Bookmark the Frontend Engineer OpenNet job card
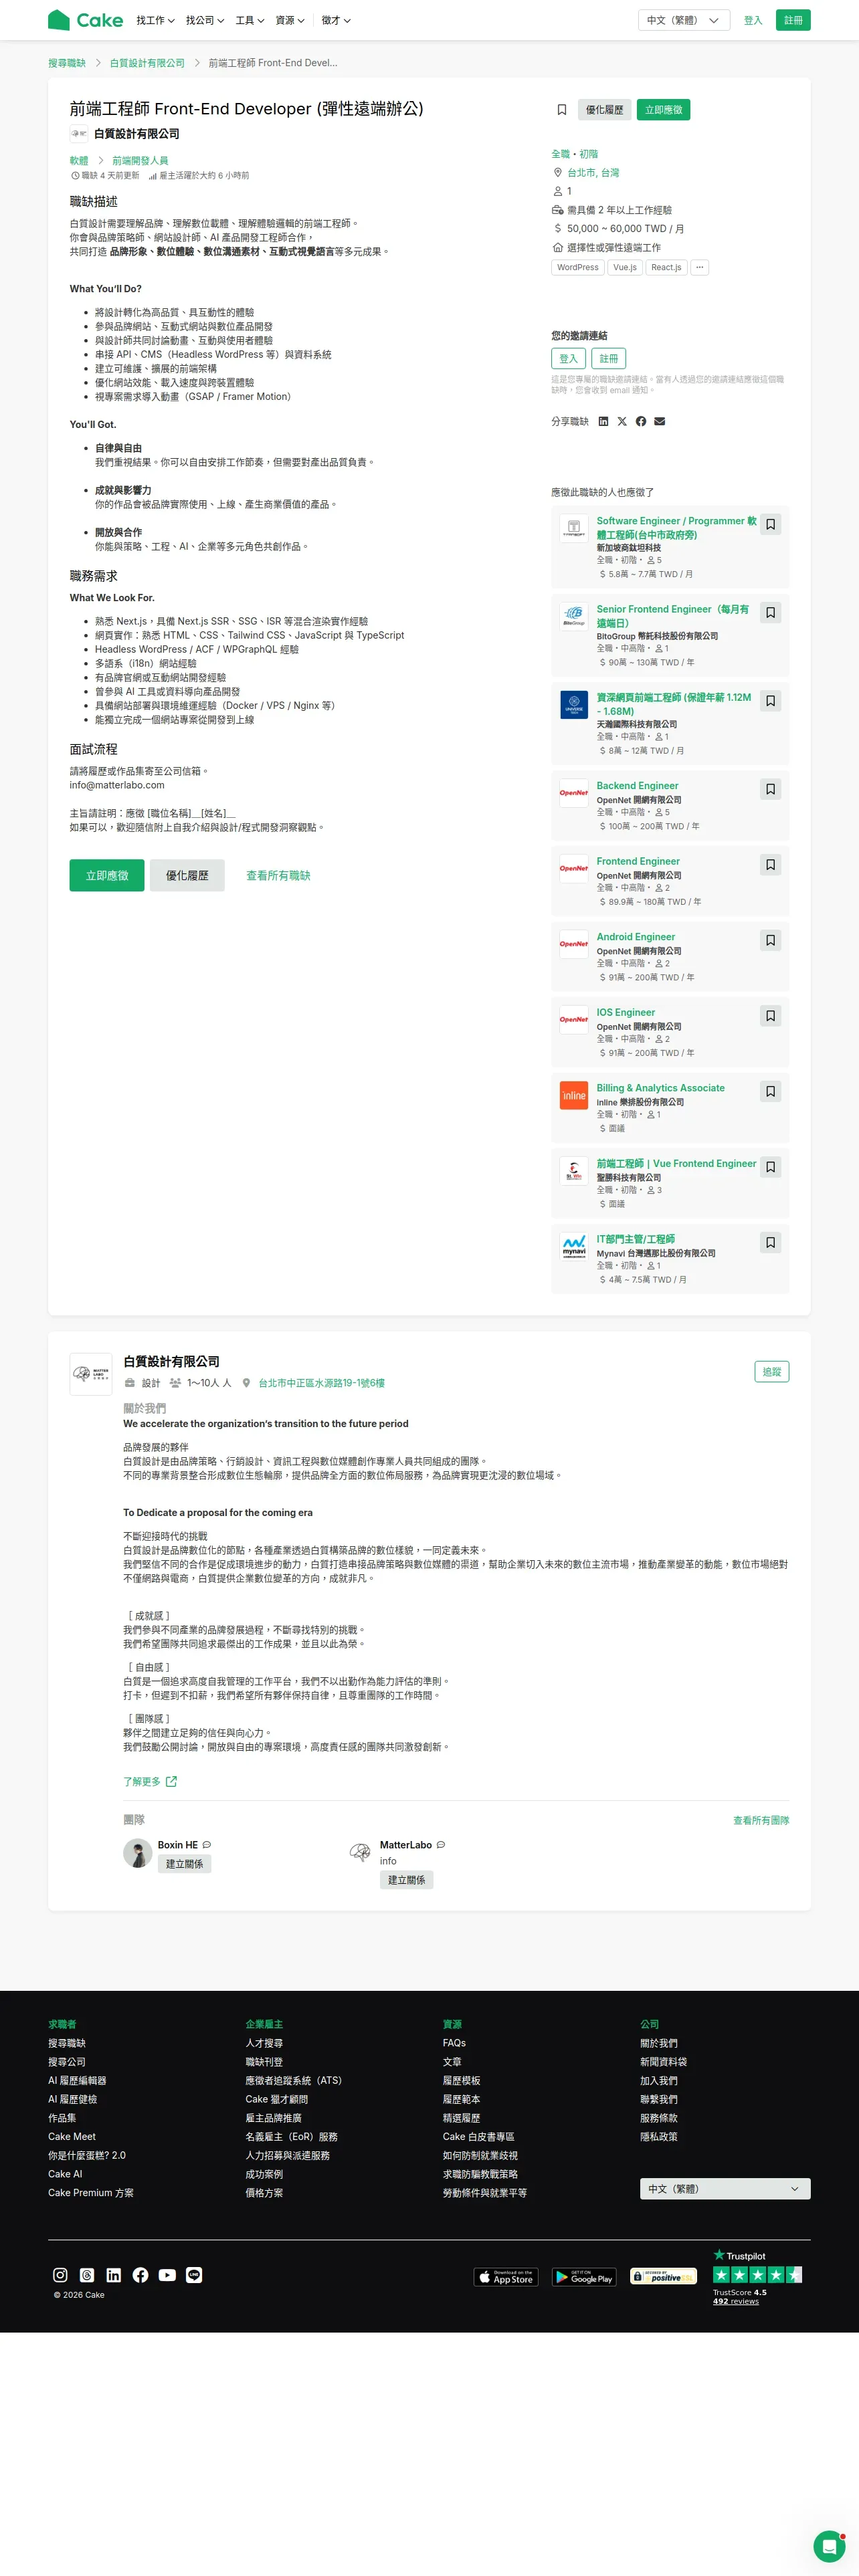 770,864
